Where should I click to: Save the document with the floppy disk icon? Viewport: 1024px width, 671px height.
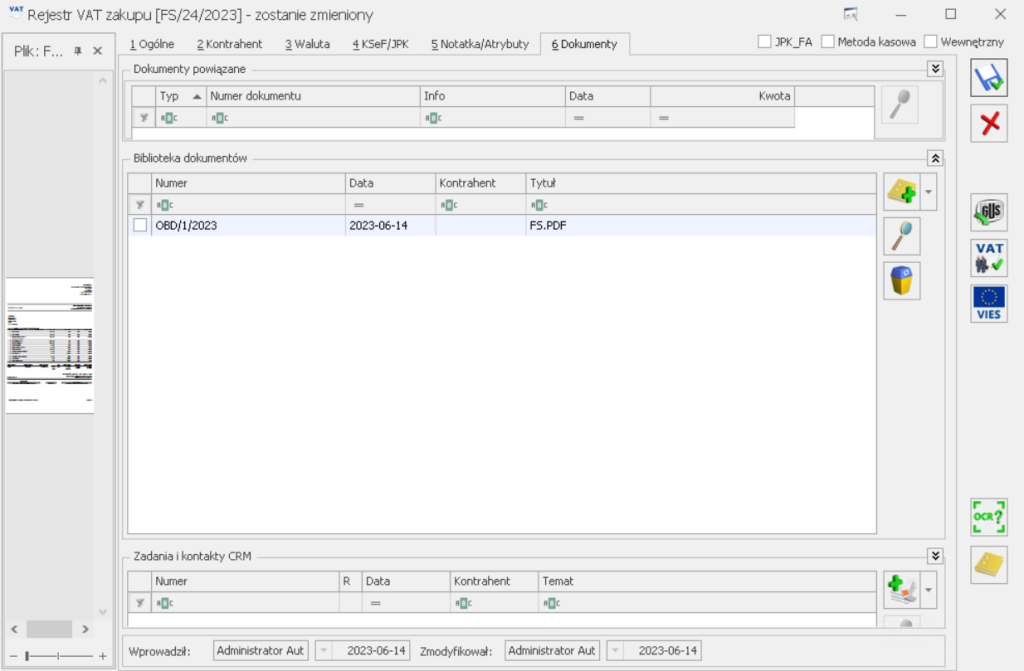[x=989, y=78]
